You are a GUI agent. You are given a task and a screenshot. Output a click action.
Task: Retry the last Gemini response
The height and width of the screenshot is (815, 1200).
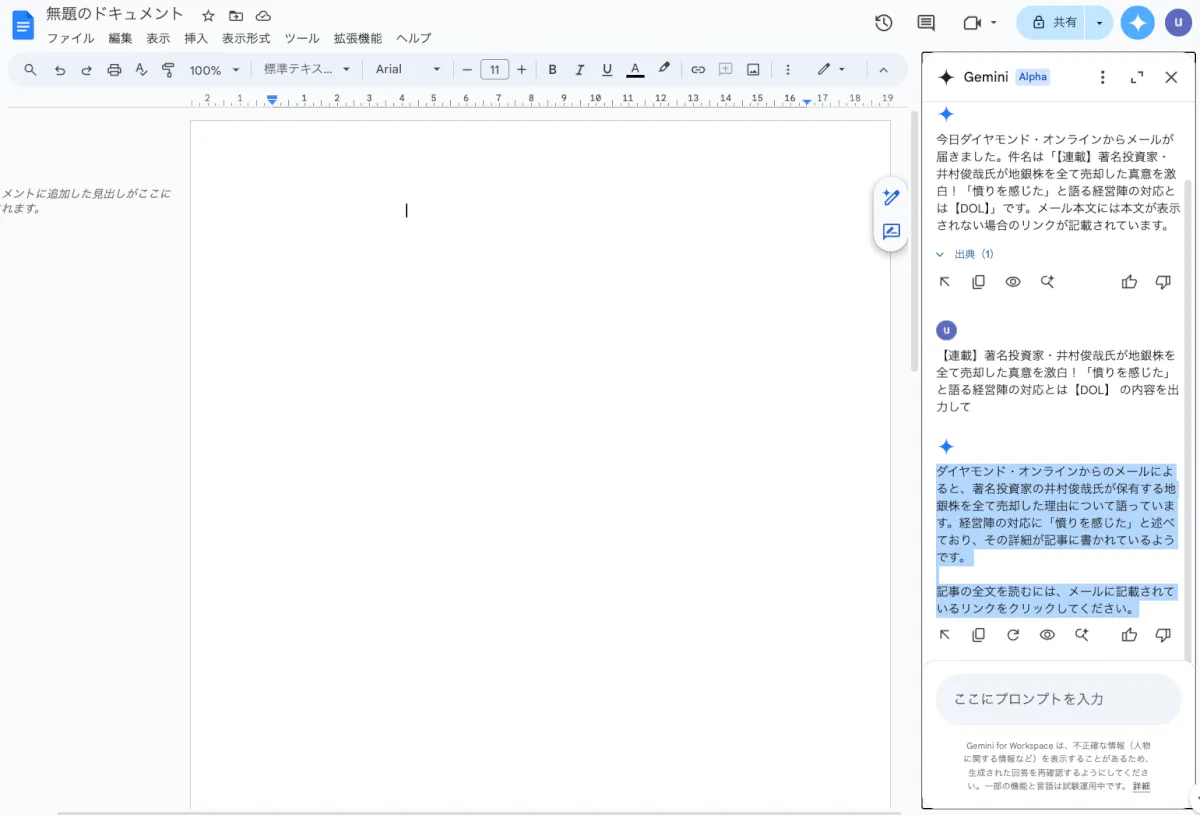click(x=1013, y=635)
